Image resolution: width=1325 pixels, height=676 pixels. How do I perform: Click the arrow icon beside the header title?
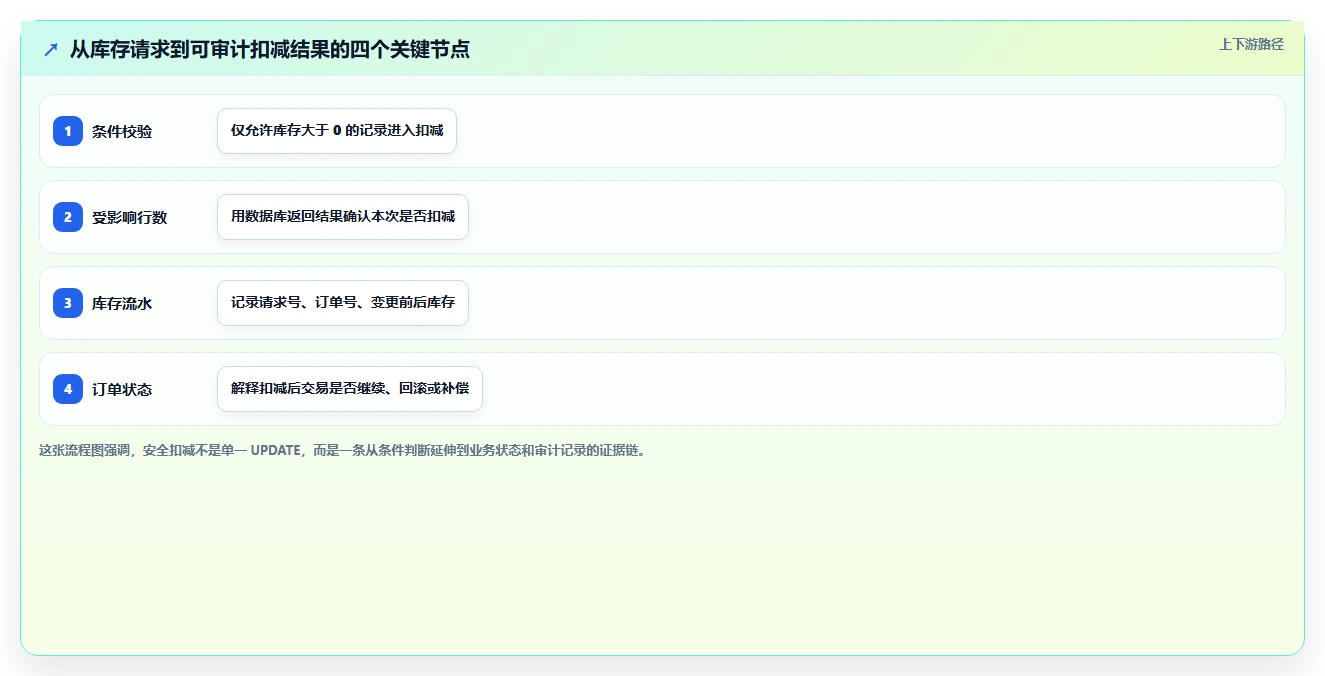point(51,49)
